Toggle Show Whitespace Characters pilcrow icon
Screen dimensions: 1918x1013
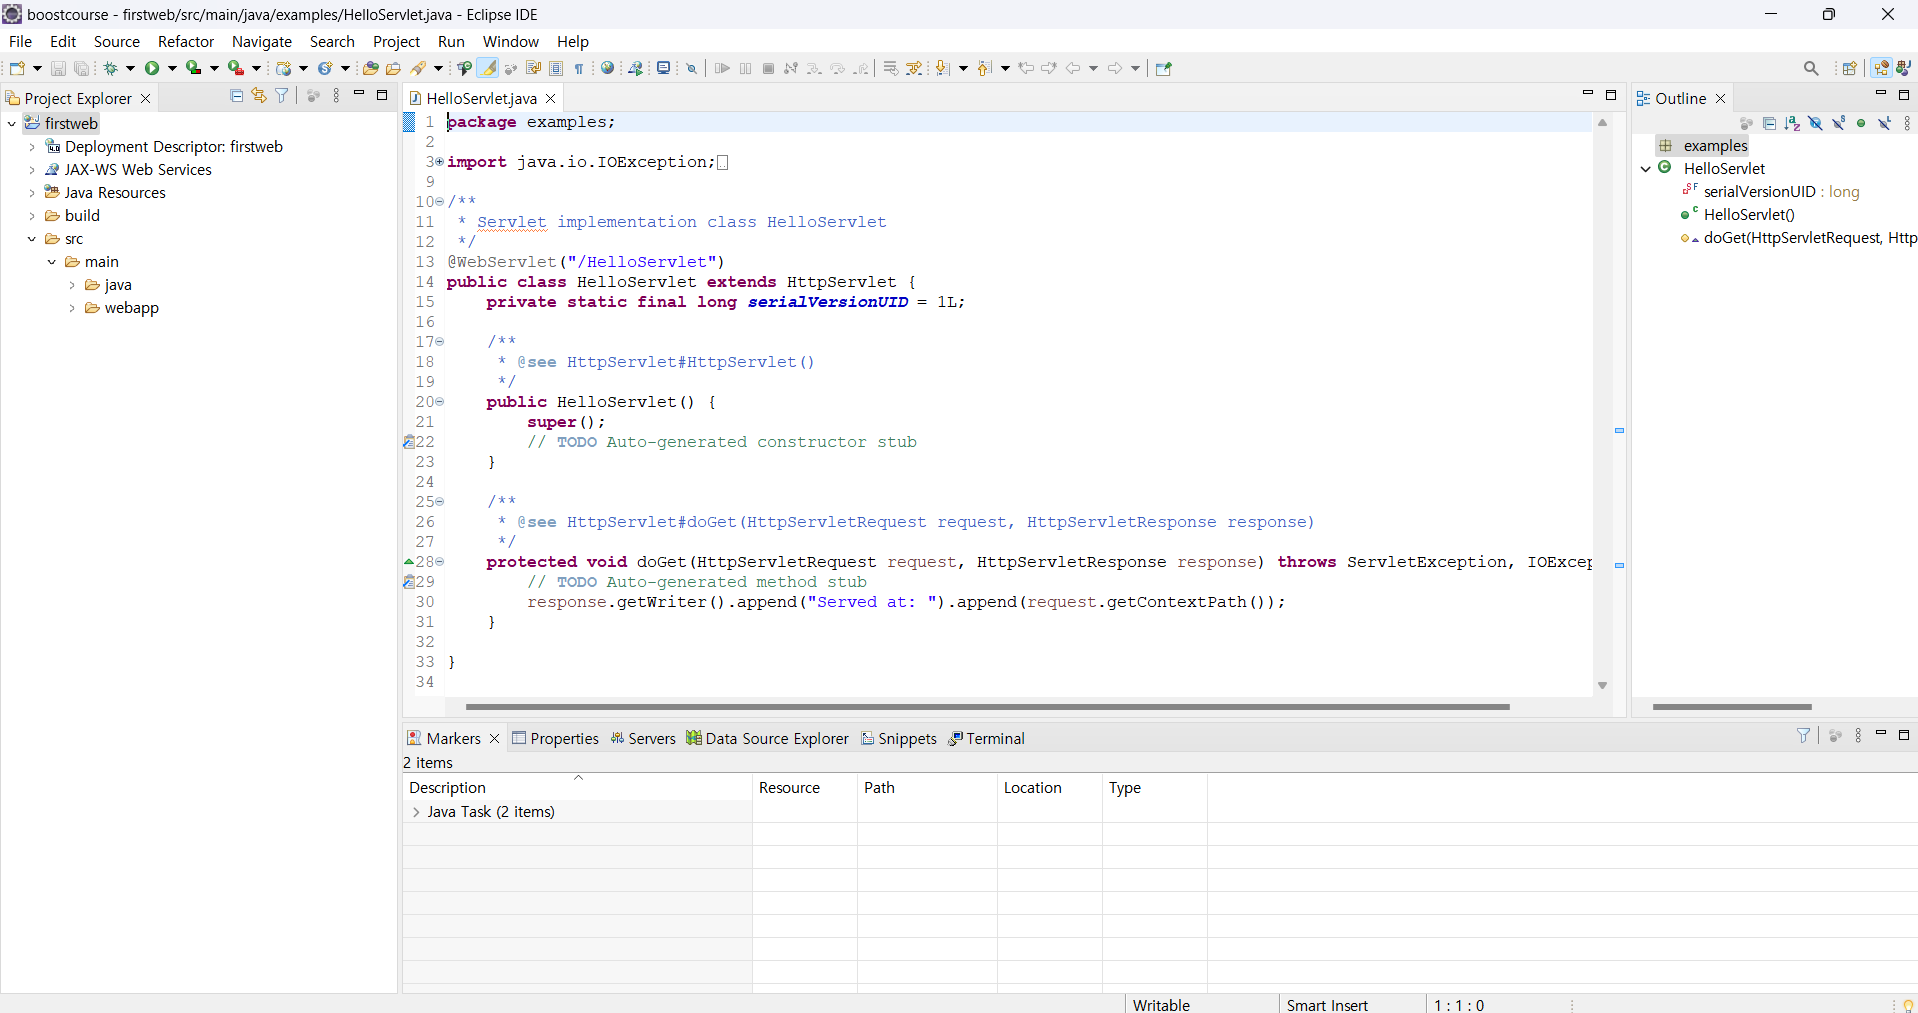579,68
